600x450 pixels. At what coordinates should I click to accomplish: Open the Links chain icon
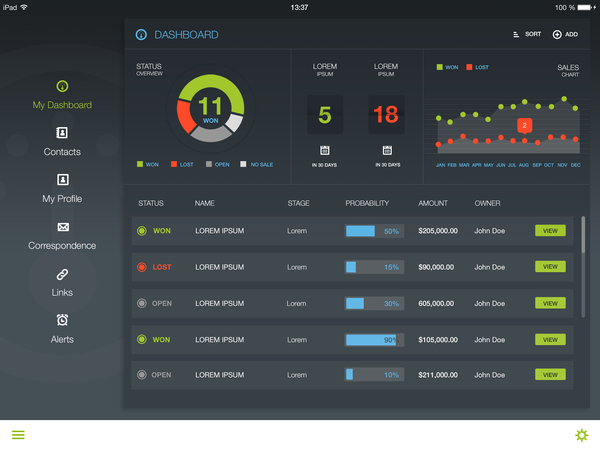62,274
